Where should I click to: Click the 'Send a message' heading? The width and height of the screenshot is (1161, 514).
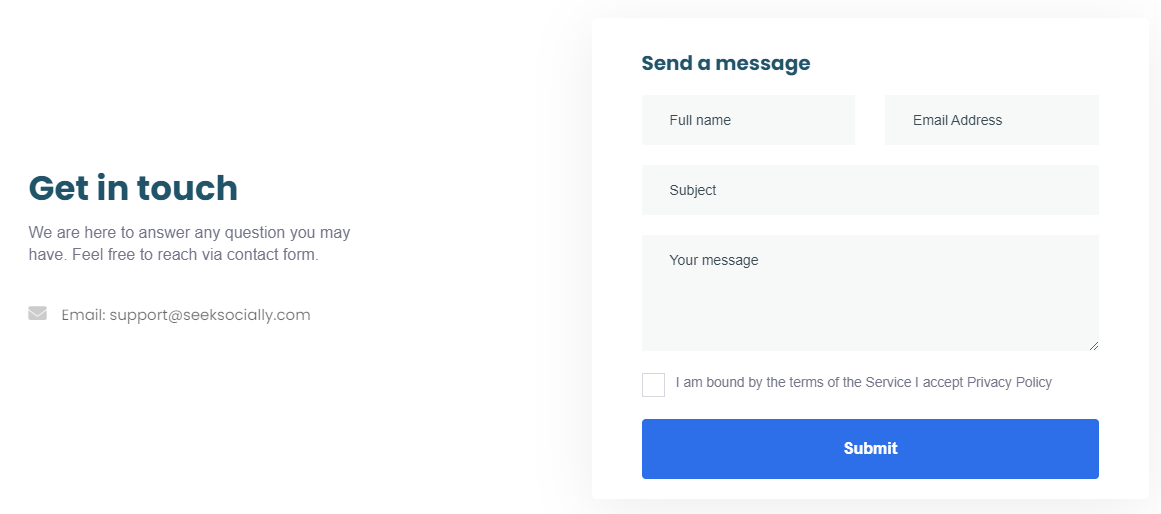[x=725, y=63]
